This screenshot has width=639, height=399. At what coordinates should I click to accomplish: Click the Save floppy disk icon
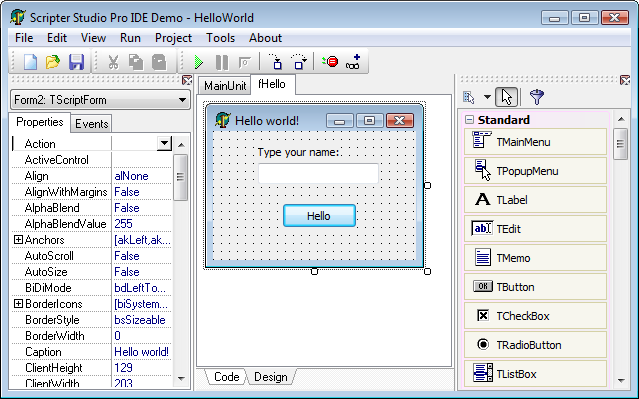[x=76, y=62]
